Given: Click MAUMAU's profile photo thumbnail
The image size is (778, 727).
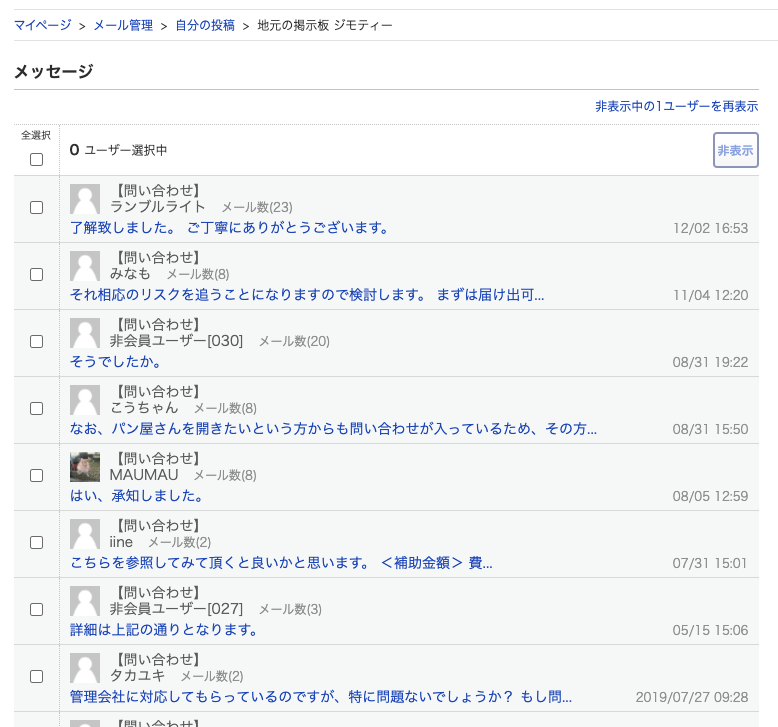Looking at the screenshot, I should [85, 467].
